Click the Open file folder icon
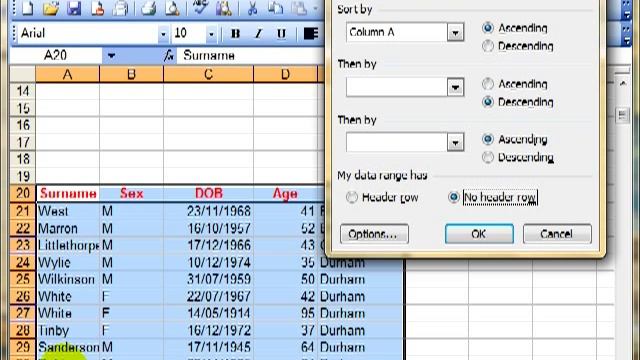This screenshot has width=640, height=360. click(x=51, y=8)
